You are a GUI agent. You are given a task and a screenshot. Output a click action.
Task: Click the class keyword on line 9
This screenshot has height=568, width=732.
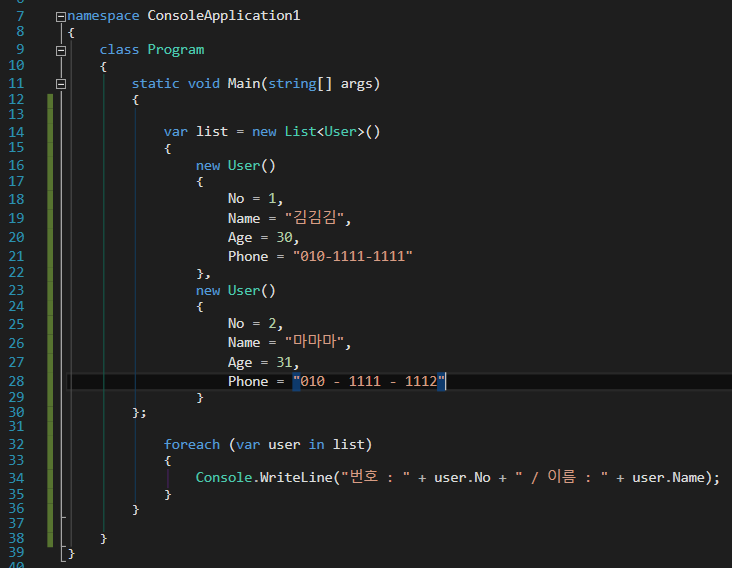coord(119,50)
